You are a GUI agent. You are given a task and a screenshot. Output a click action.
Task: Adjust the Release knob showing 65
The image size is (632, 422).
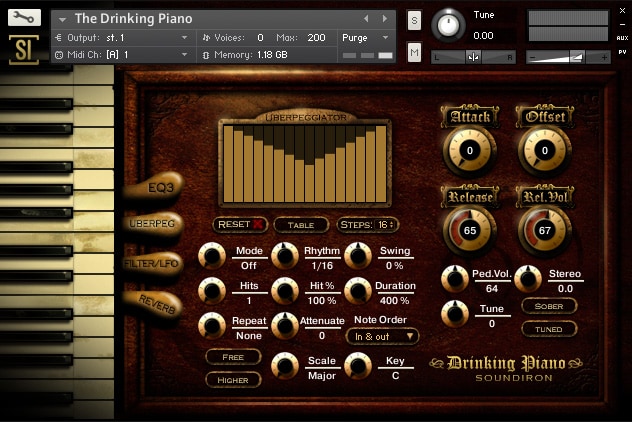pyautogui.click(x=470, y=231)
